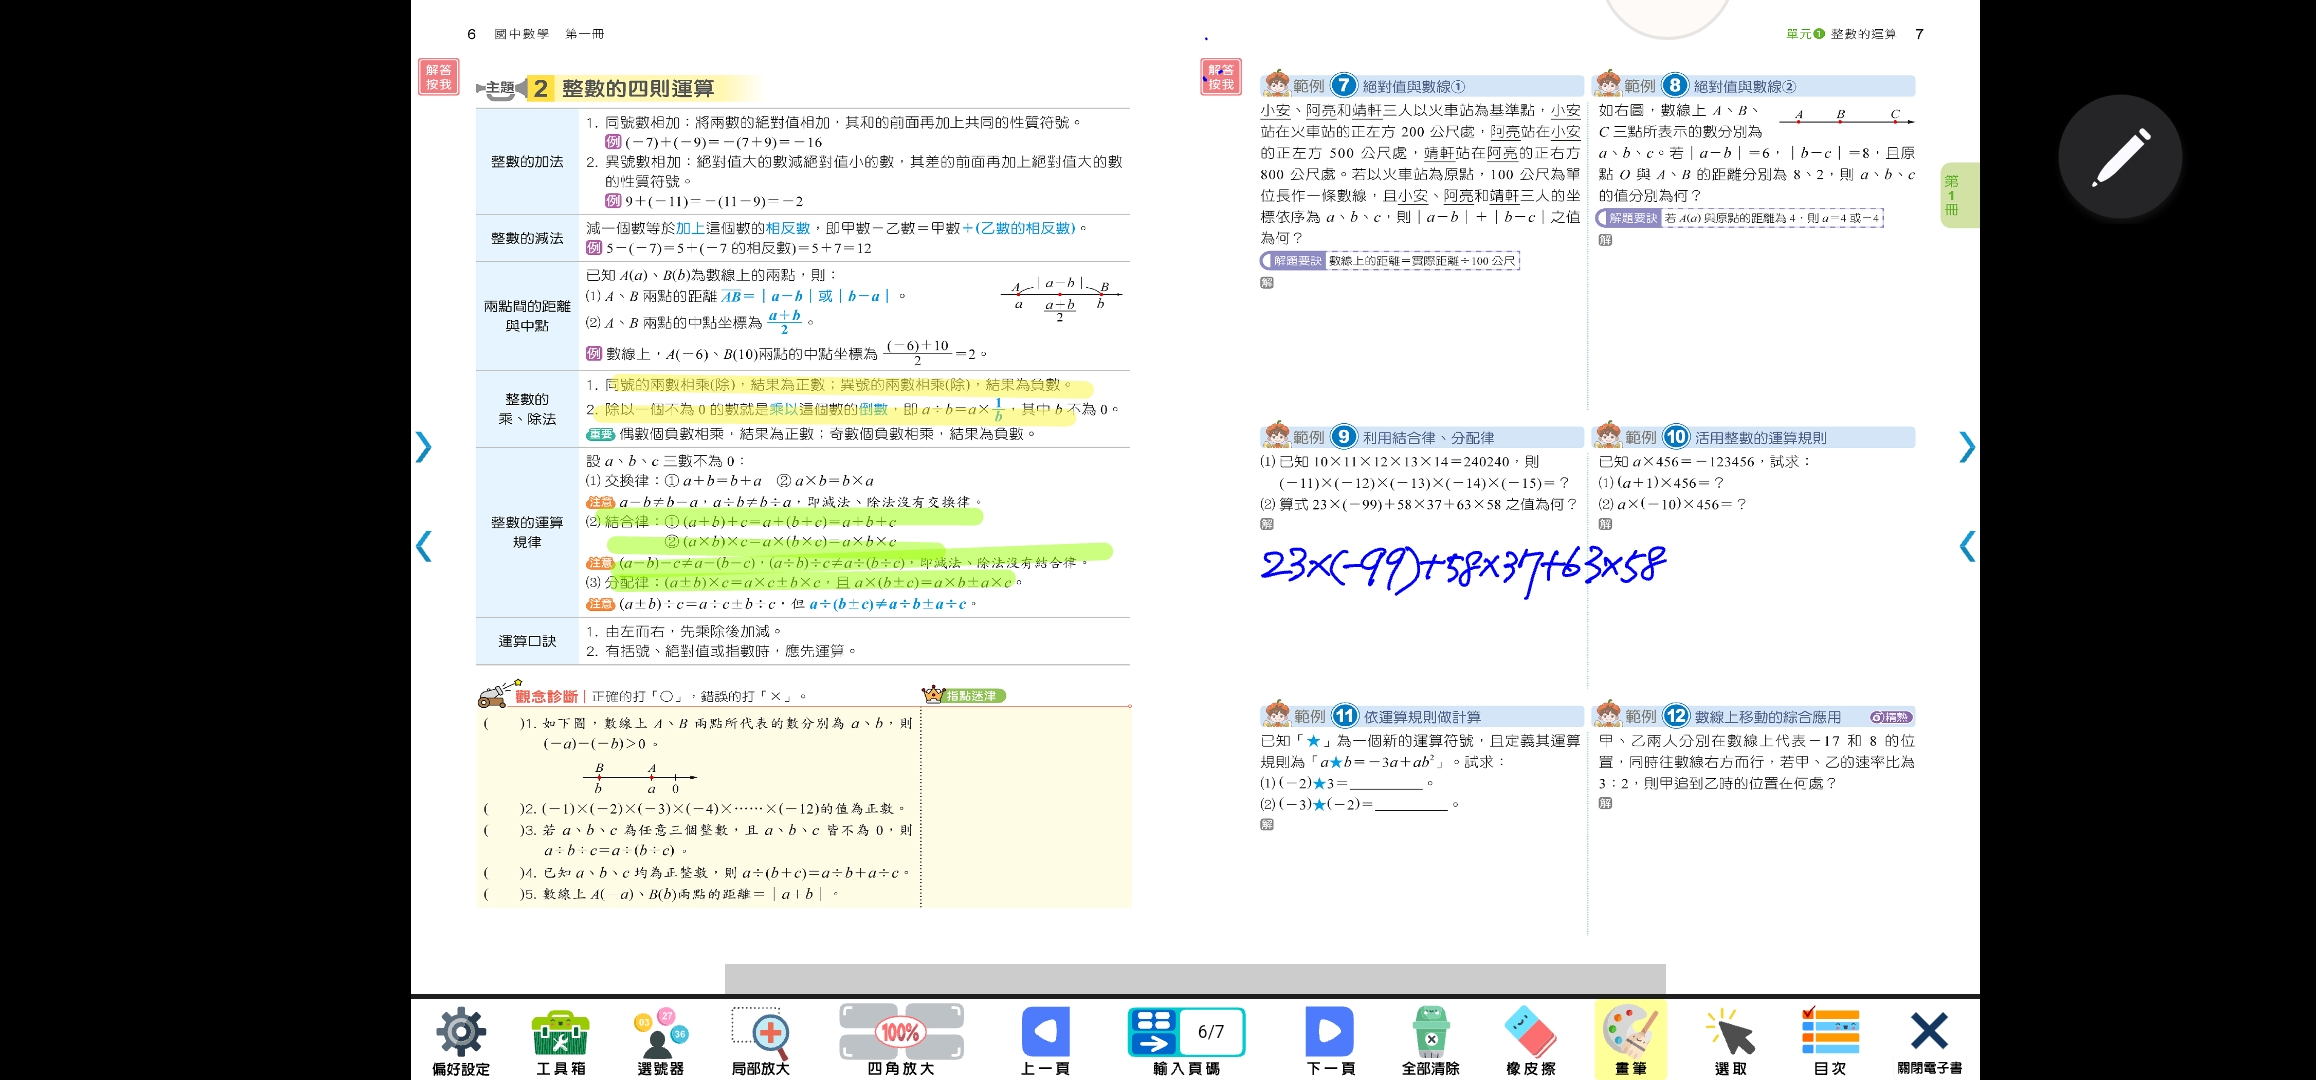Show solution 解 for 範例 11
Image resolution: width=2316 pixels, height=1080 pixels.
pyautogui.click(x=1267, y=825)
